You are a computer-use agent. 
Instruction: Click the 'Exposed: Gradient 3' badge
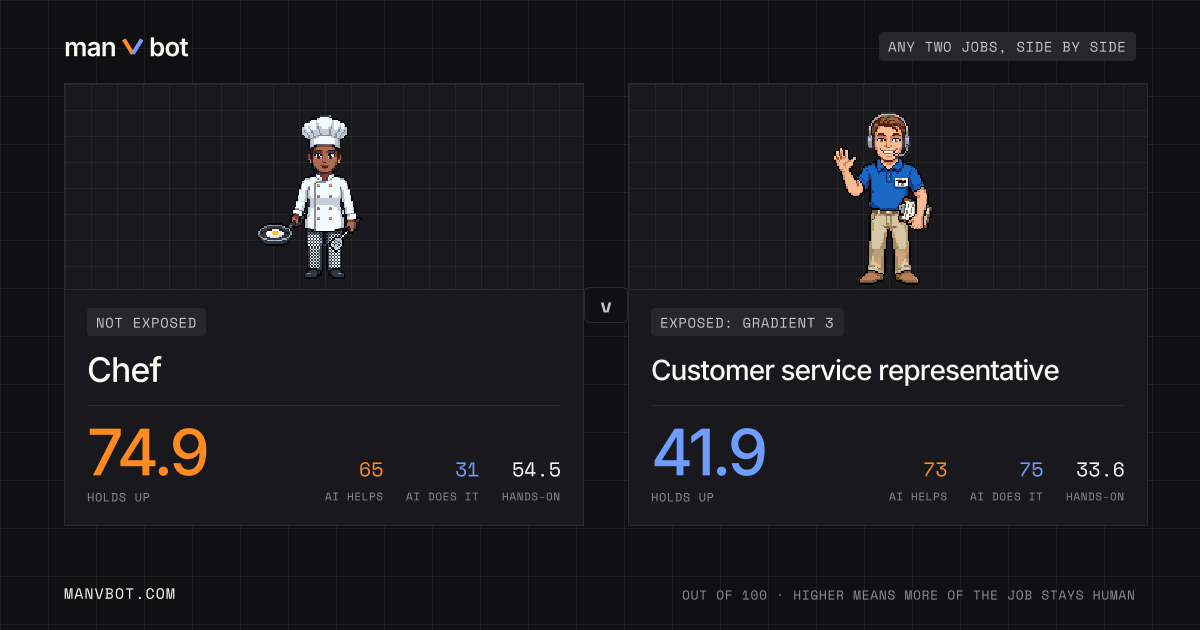(x=747, y=322)
